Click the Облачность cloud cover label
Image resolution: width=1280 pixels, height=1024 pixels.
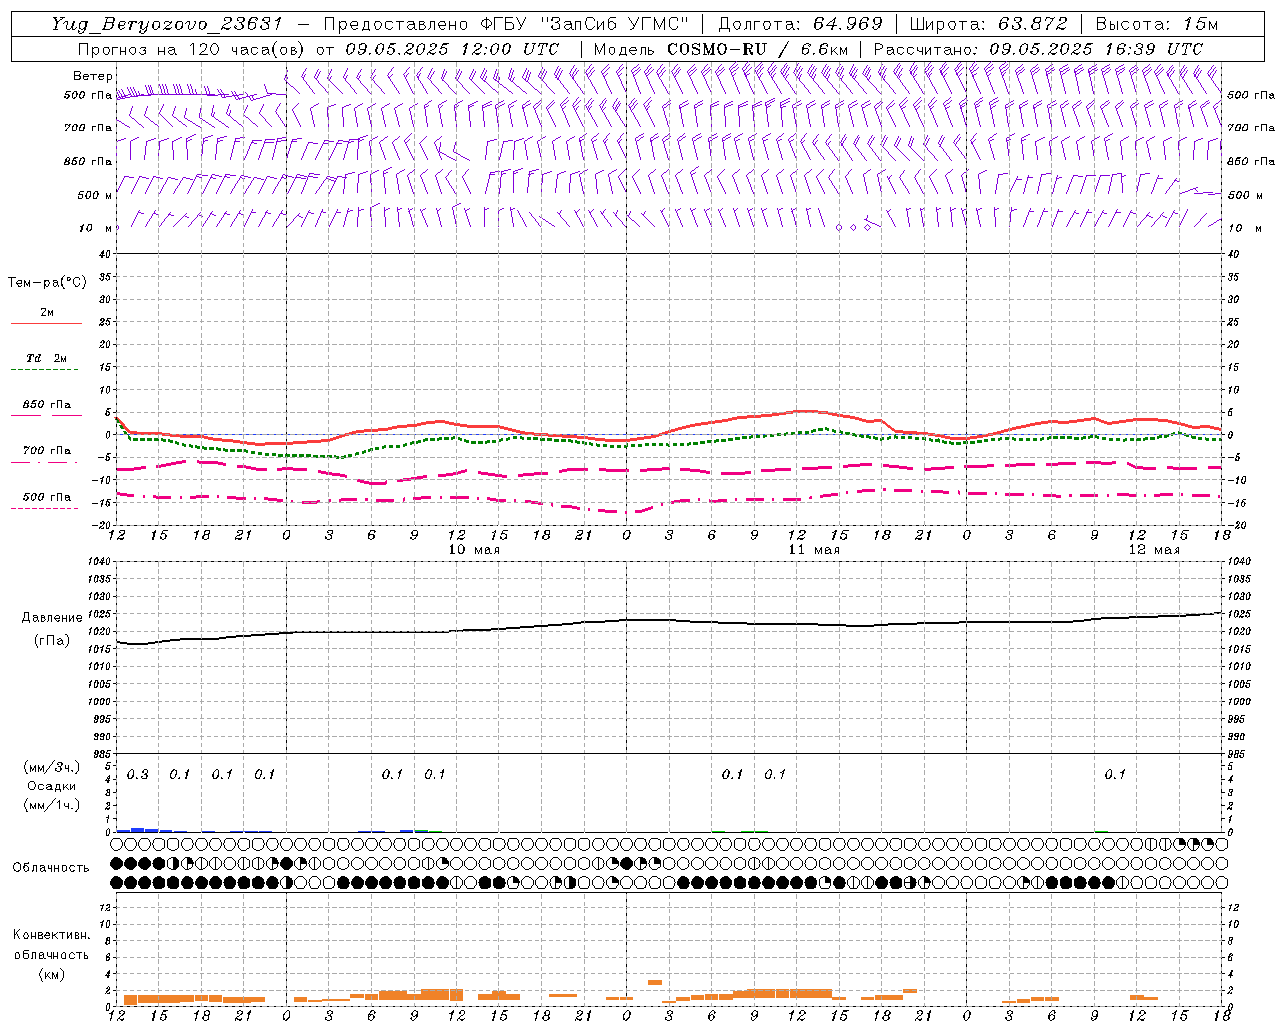[x=51, y=867]
